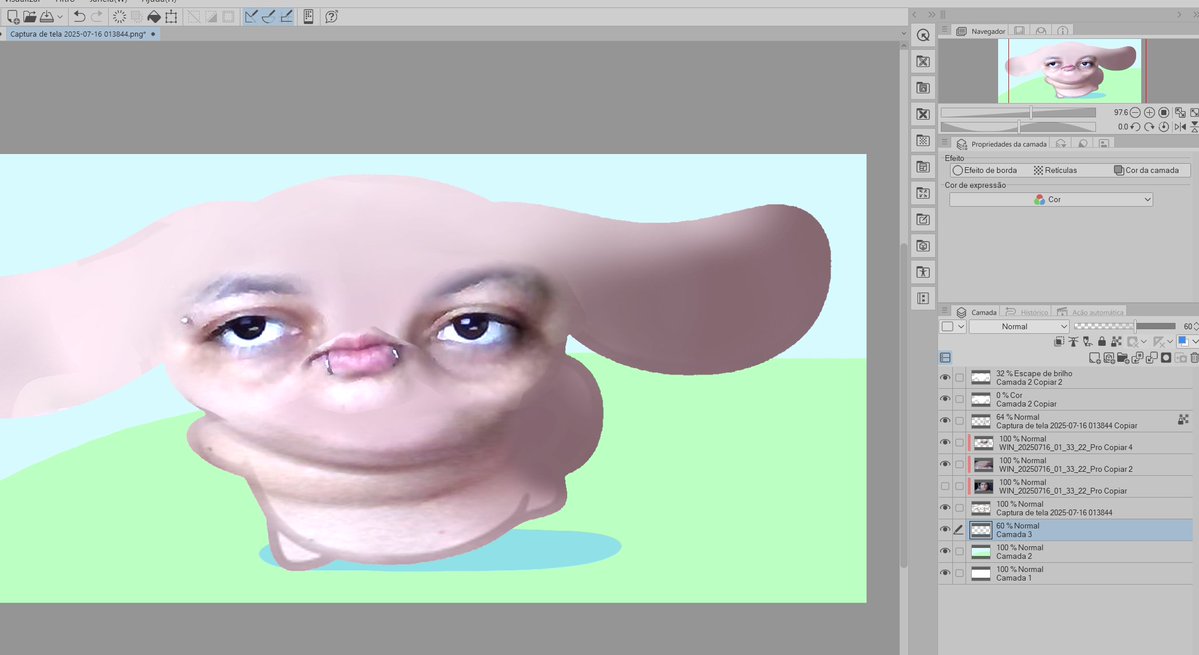Zoom out with navigator minus icon
This screenshot has width=1199, height=655.
[1136, 112]
